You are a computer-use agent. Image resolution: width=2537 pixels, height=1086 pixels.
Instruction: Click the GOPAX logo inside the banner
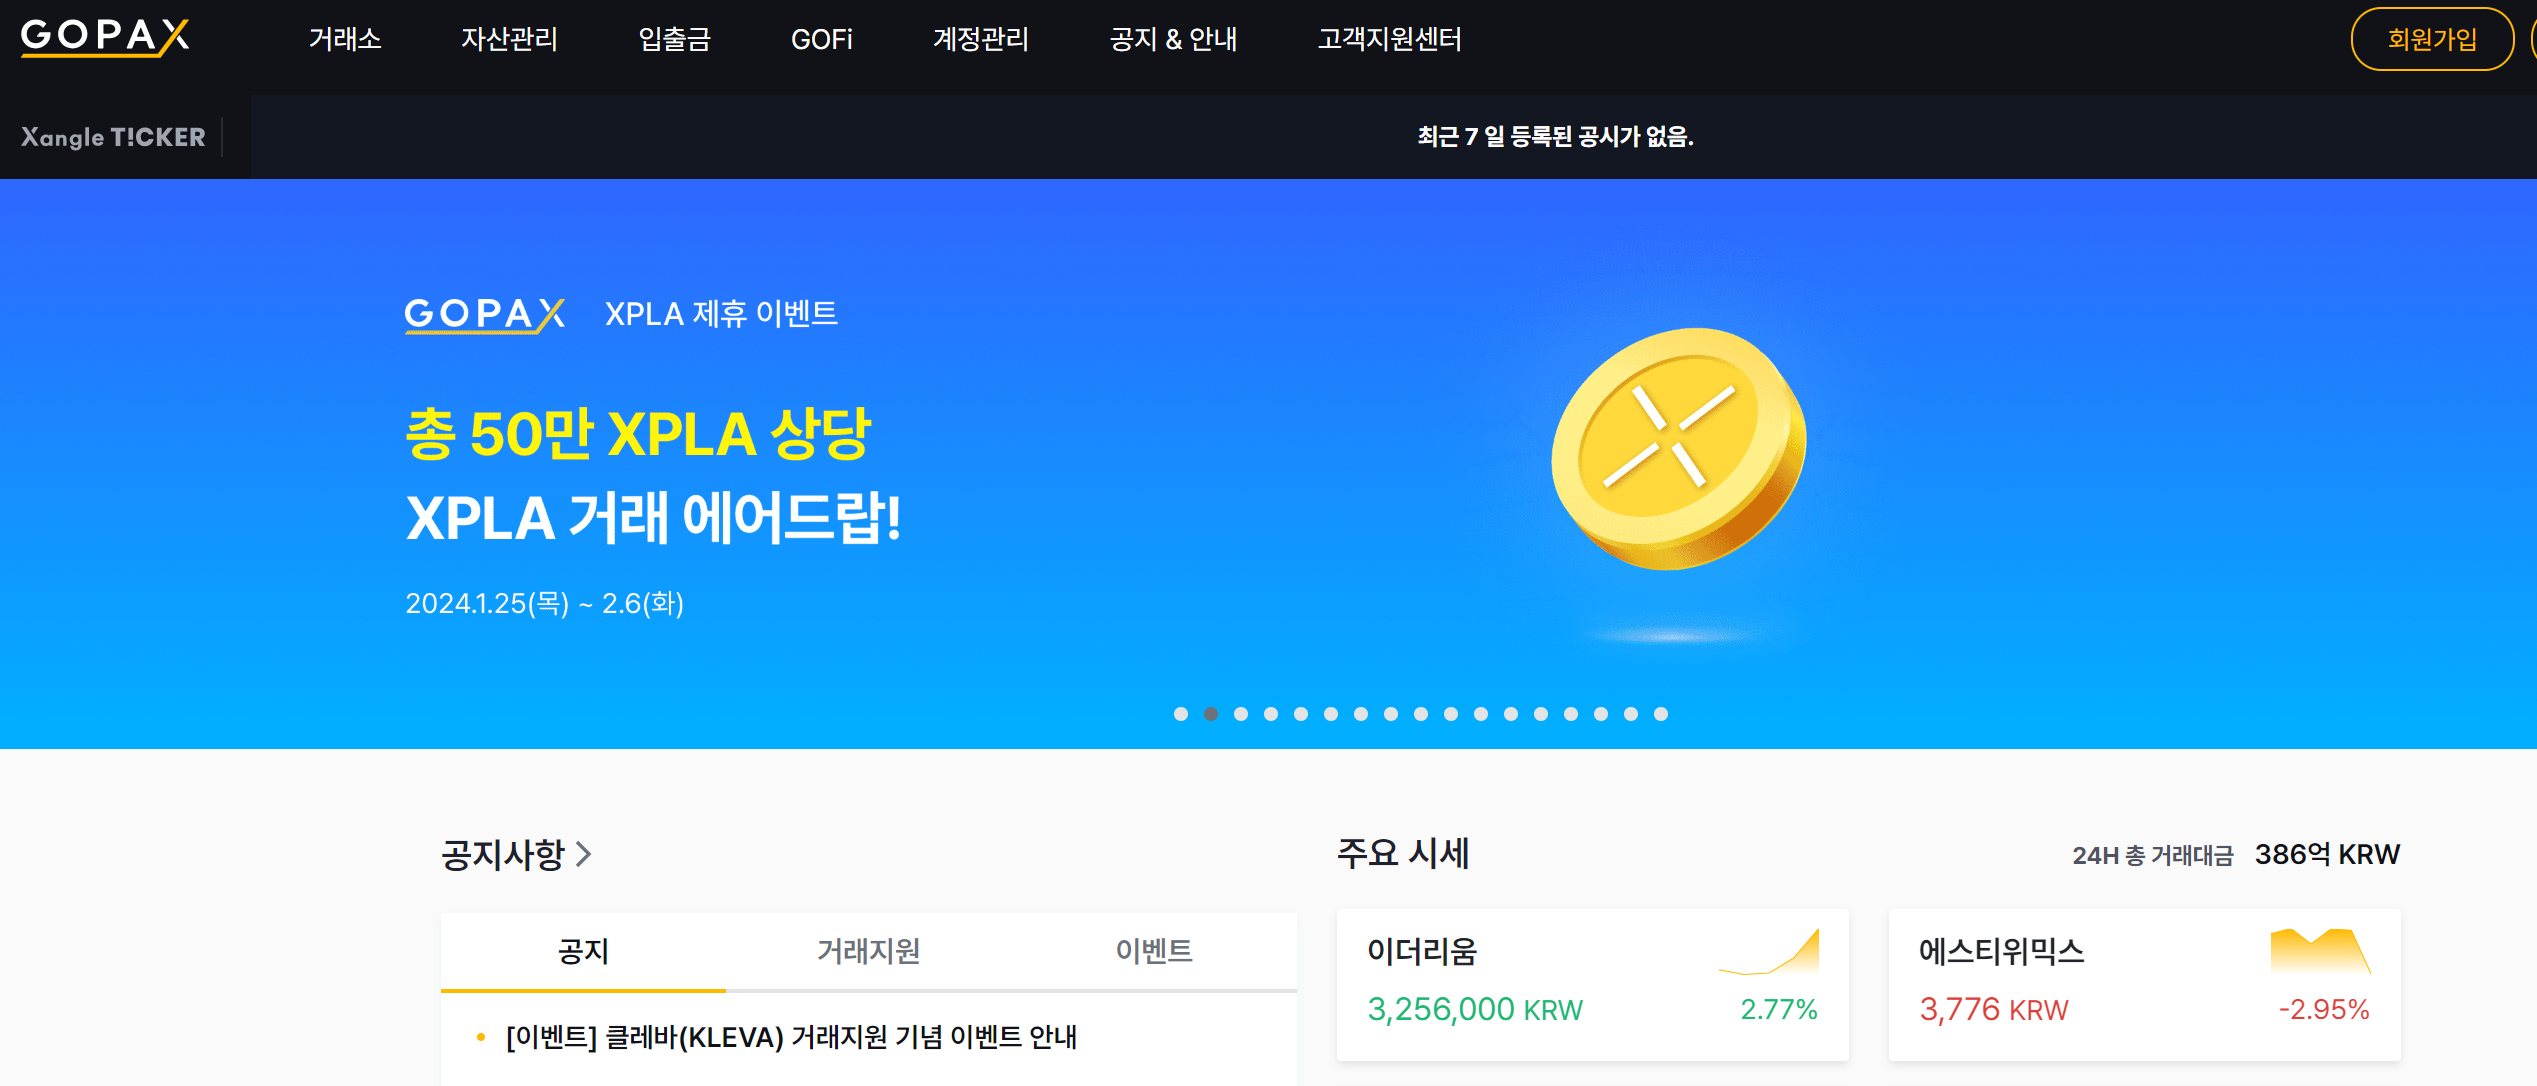483,313
